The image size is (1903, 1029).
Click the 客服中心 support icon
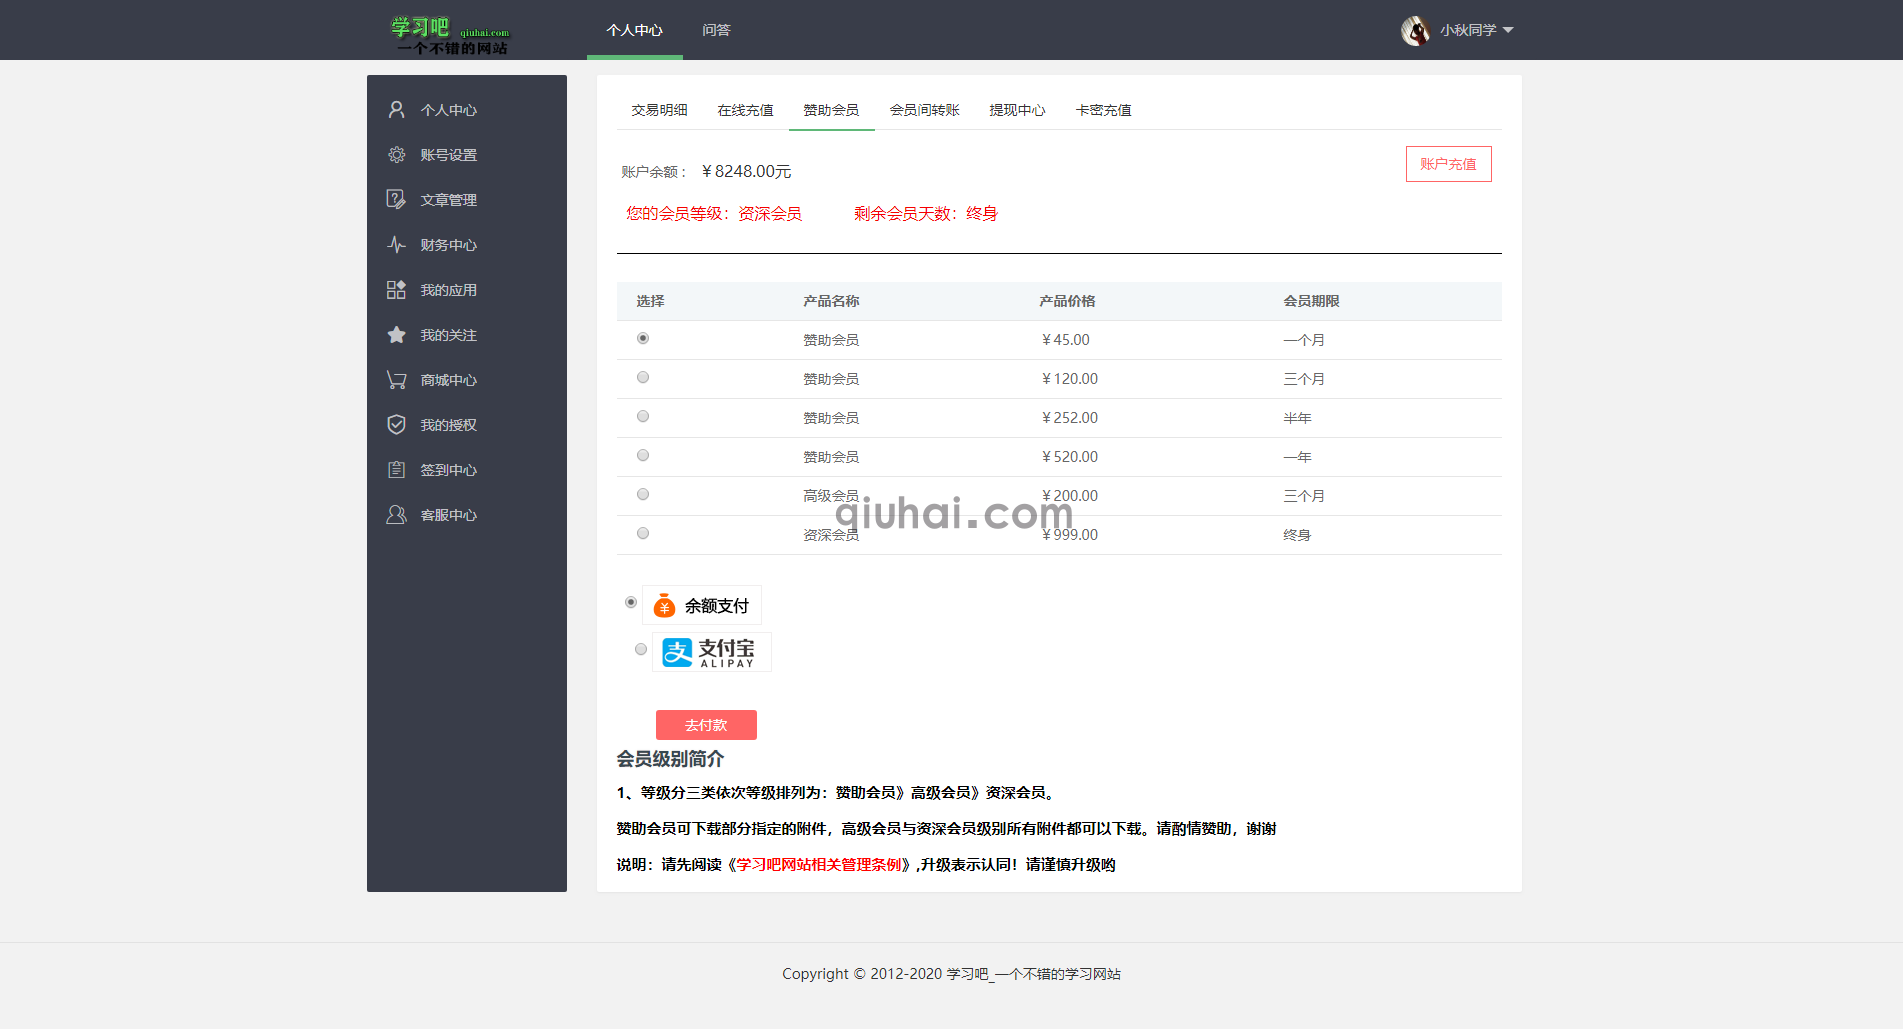coord(396,514)
